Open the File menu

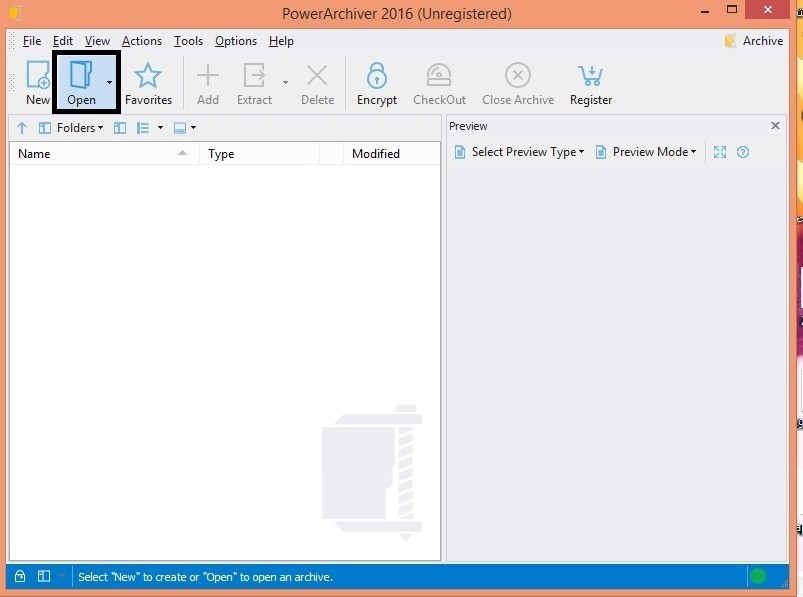(x=32, y=41)
